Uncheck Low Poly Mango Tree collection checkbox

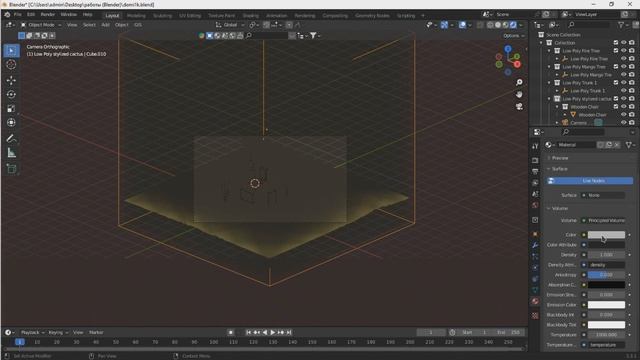point(616,67)
